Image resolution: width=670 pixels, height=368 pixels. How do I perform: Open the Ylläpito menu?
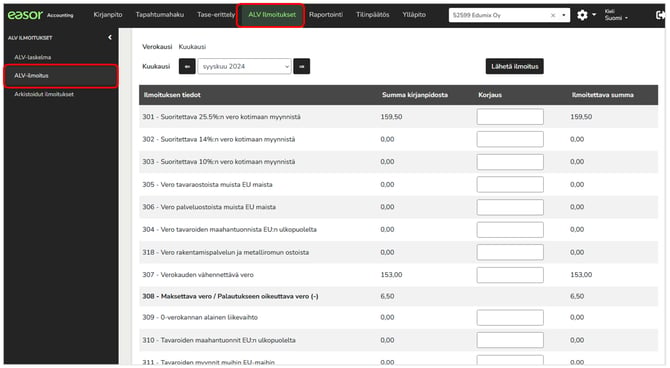click(x=414, y=15)
